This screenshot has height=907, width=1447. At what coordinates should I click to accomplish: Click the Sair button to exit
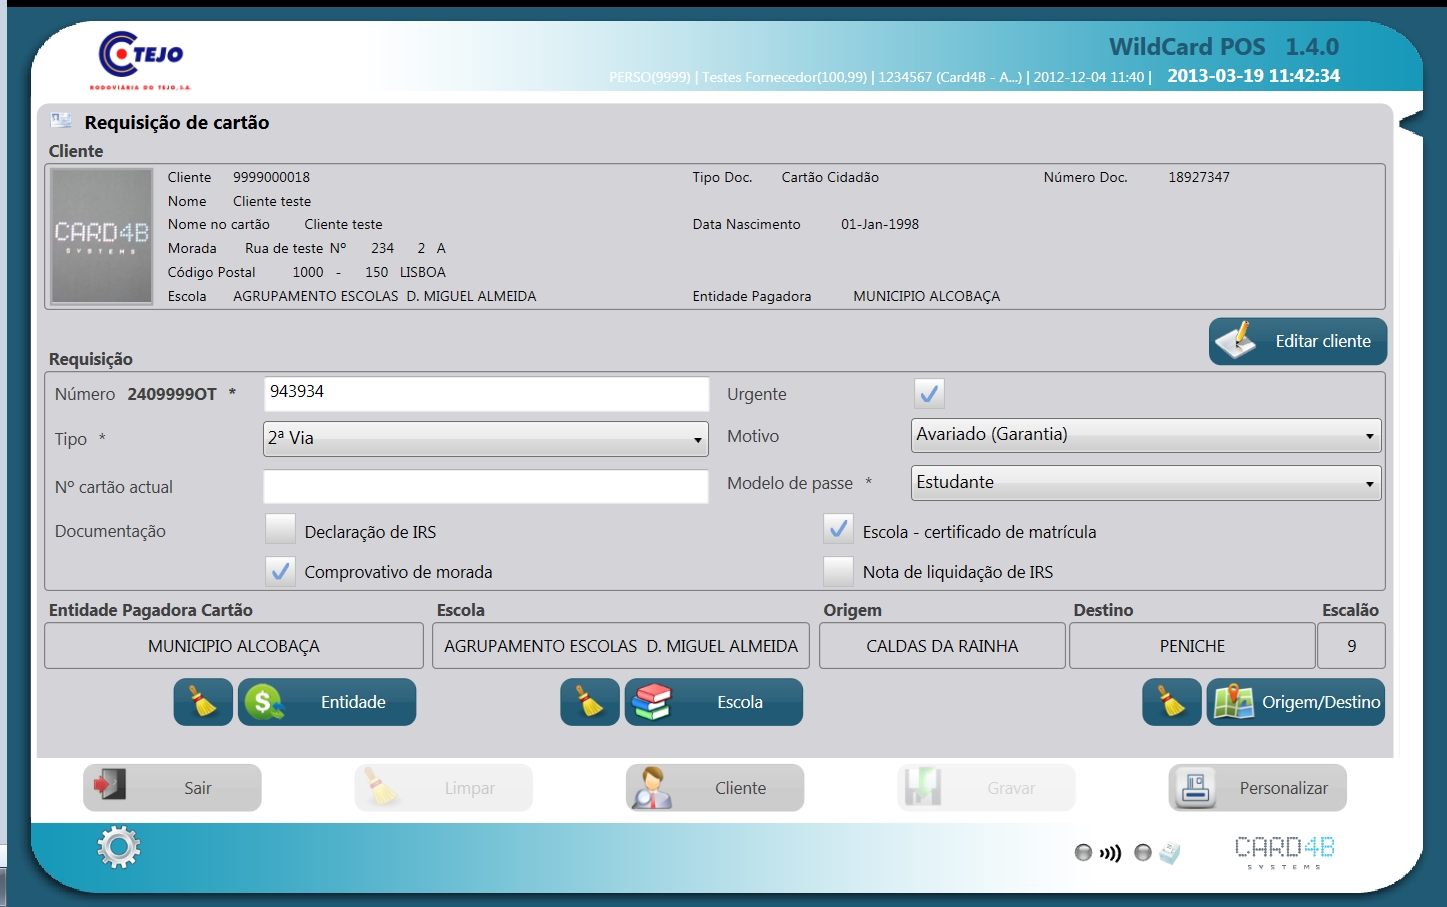(172, 788)
